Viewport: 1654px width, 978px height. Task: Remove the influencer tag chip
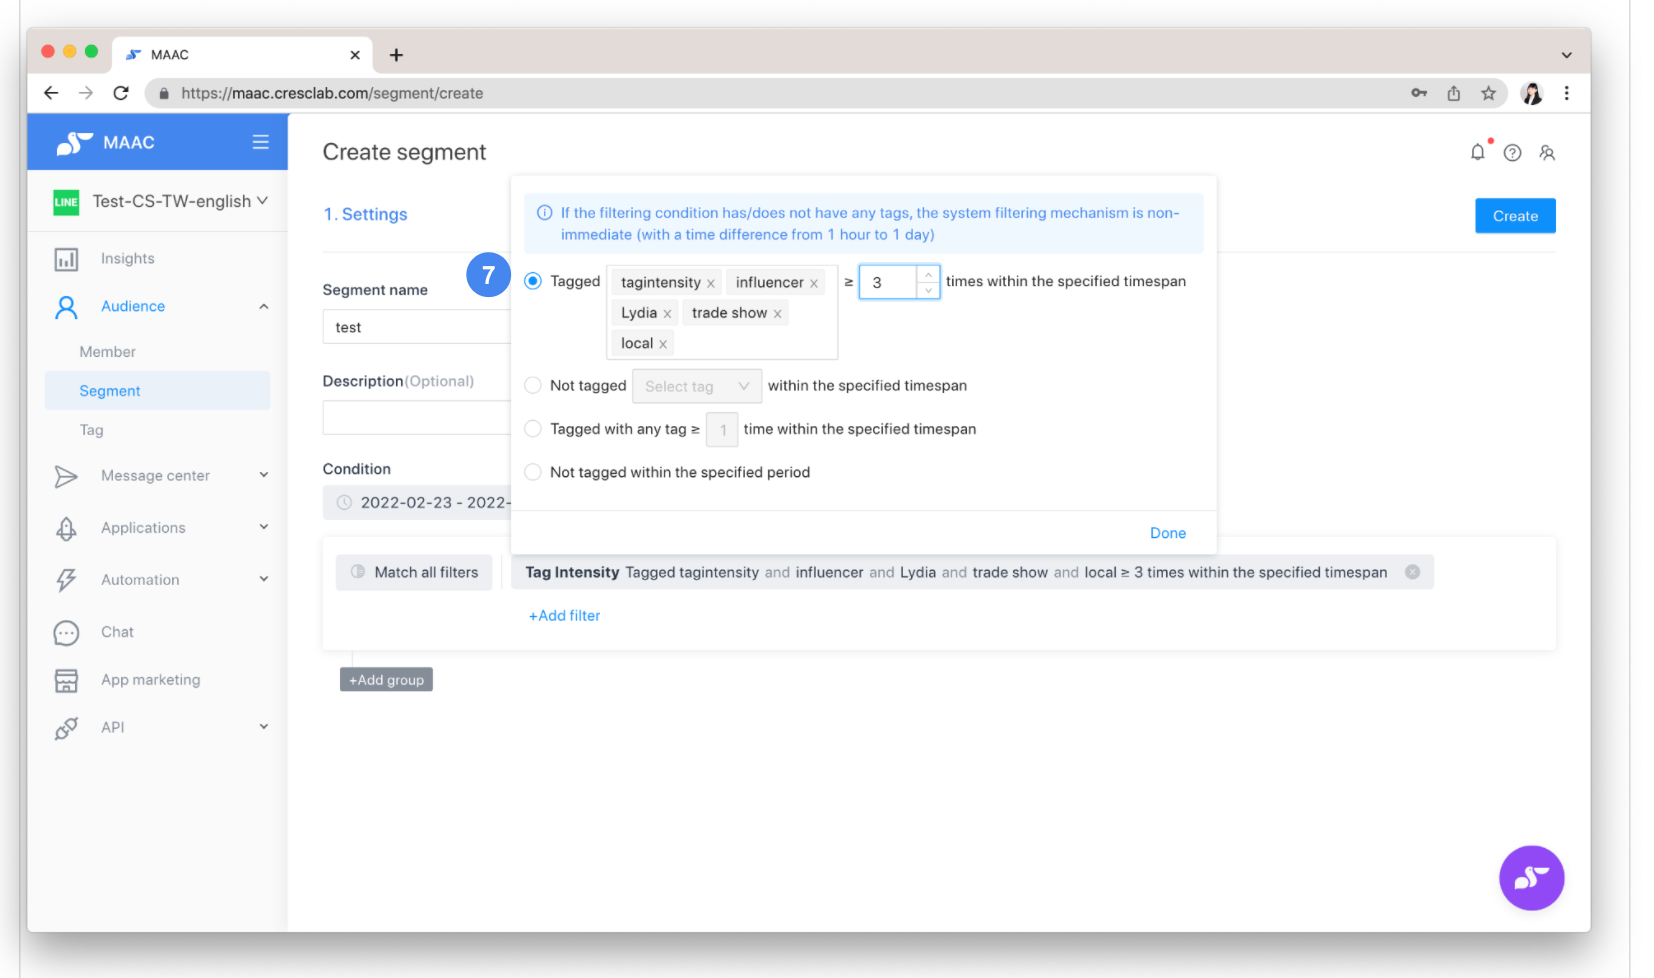[x=814, y=284]
